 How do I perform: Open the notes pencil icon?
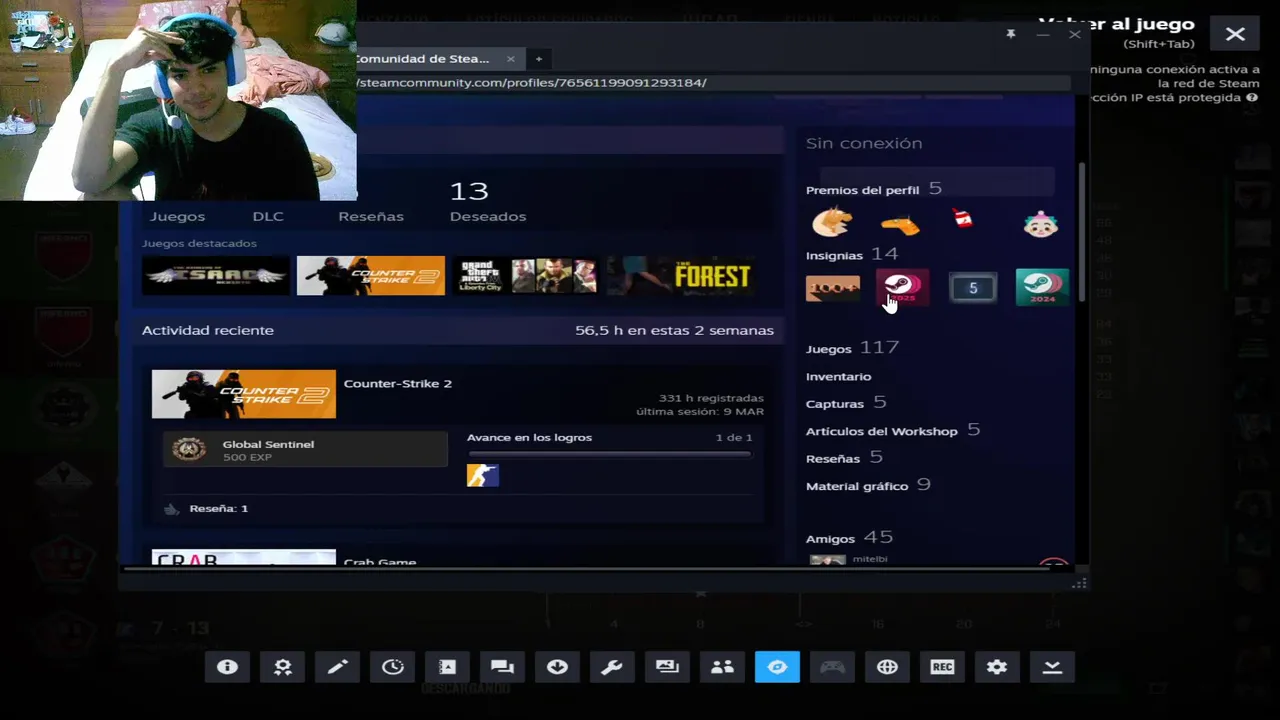tap(337, 667)
